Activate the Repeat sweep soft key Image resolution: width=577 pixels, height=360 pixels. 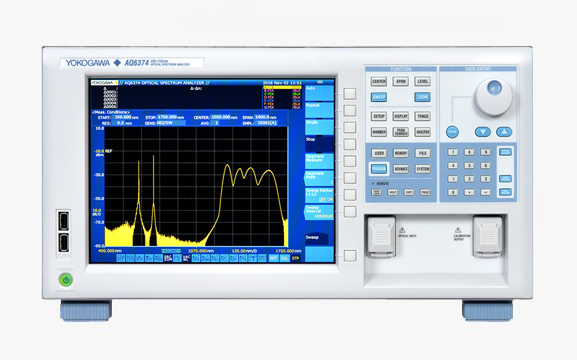tap(319, 110)
